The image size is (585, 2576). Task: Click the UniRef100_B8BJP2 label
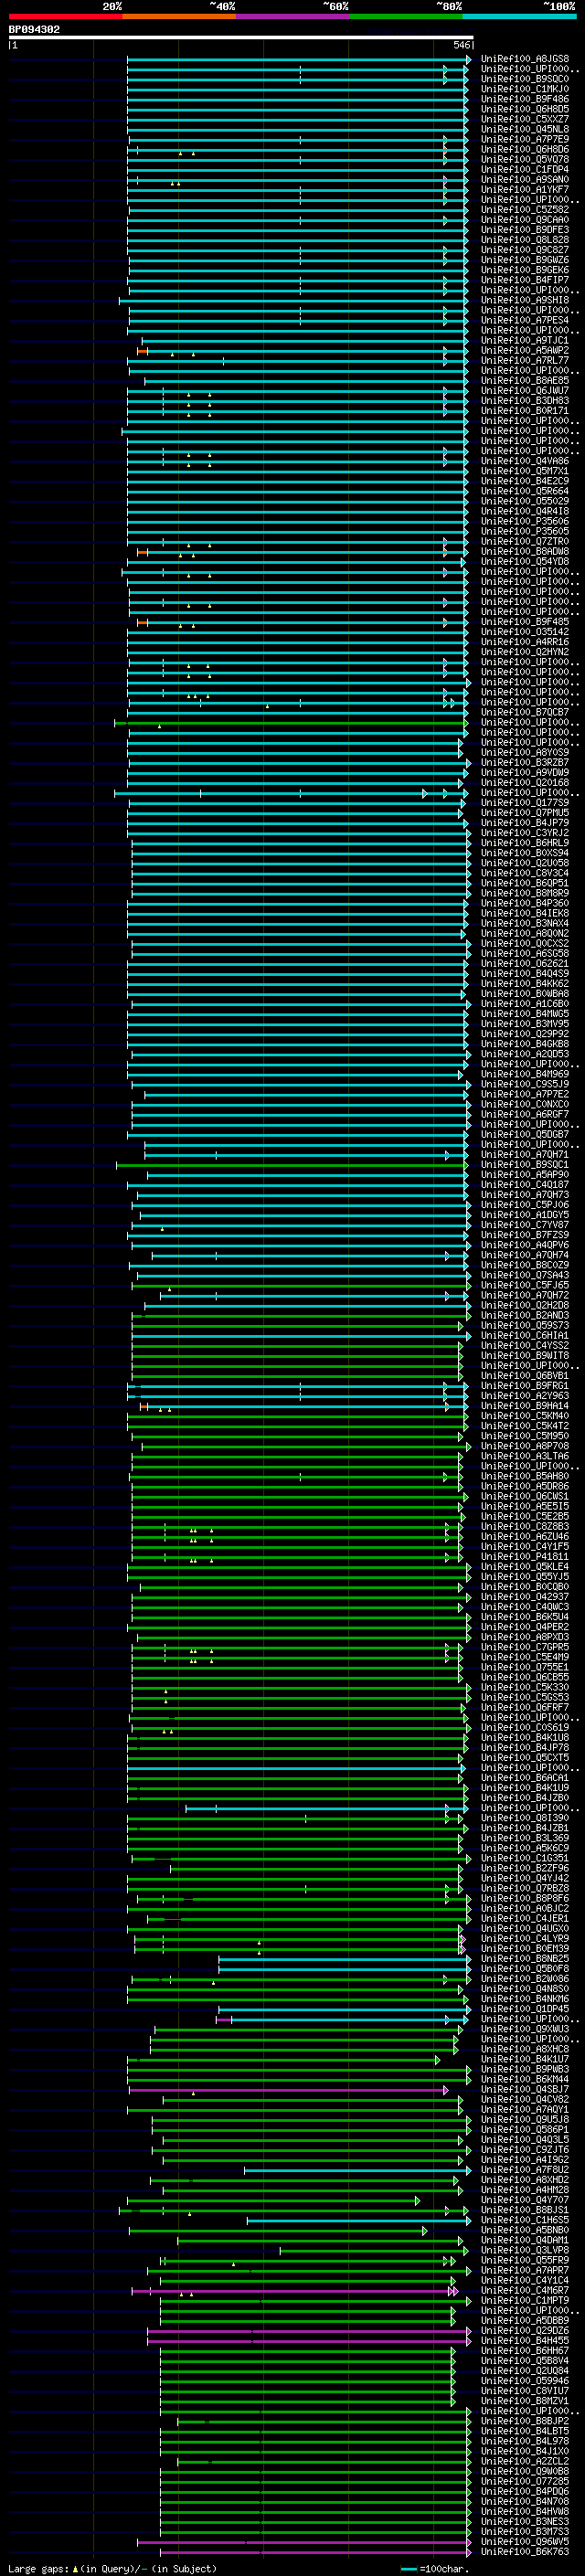[x=525, y=2420]
